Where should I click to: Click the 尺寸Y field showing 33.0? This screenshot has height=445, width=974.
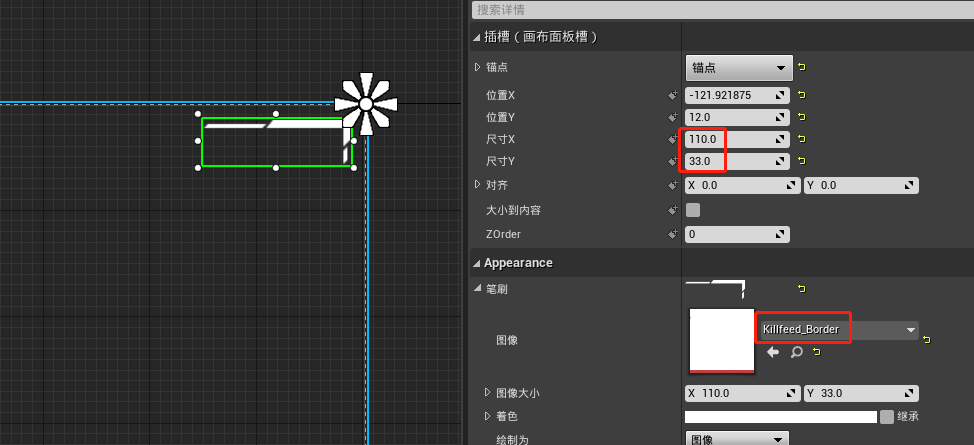click(737, 161)
